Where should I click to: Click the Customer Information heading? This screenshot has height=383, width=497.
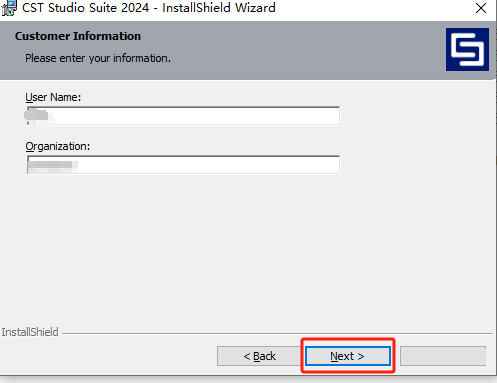click(x=78, y=36)
